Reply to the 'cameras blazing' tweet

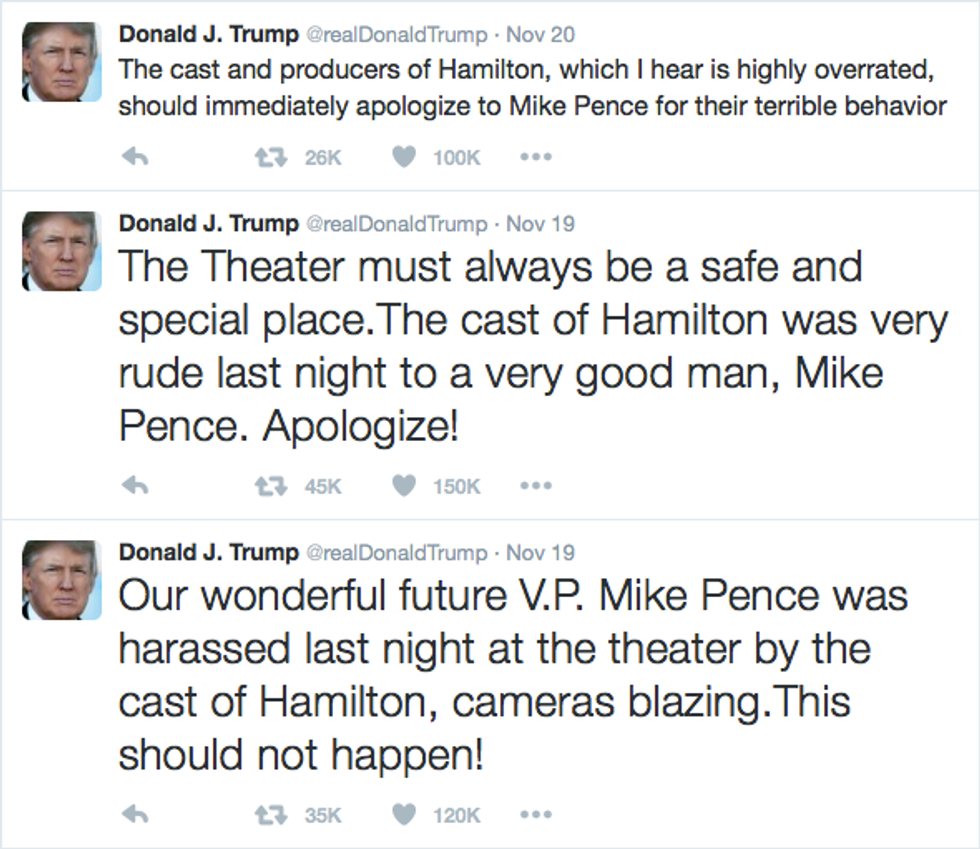(135, 815)
